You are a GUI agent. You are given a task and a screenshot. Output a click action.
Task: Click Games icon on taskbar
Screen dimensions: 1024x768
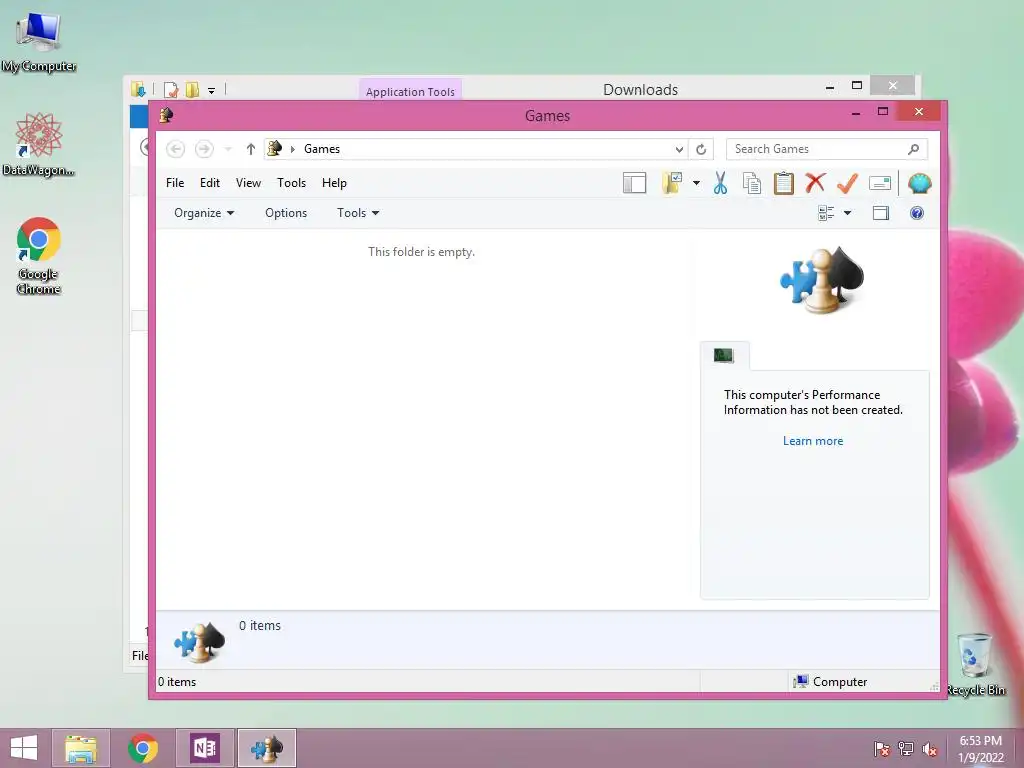coord(266,748)
